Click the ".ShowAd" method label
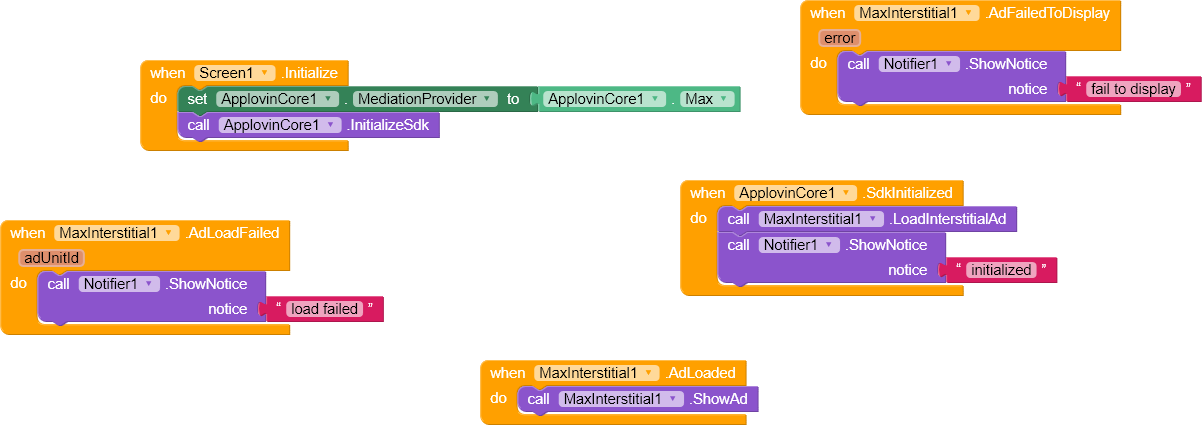The width and height of the screenshot is (1202, 425). (x=719, y=399)
